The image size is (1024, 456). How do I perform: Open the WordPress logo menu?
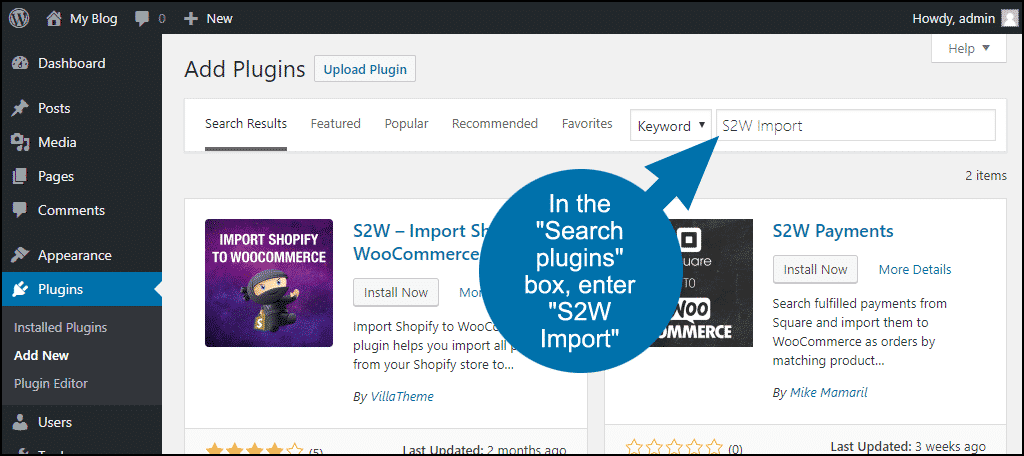click(x=19, y=18)
